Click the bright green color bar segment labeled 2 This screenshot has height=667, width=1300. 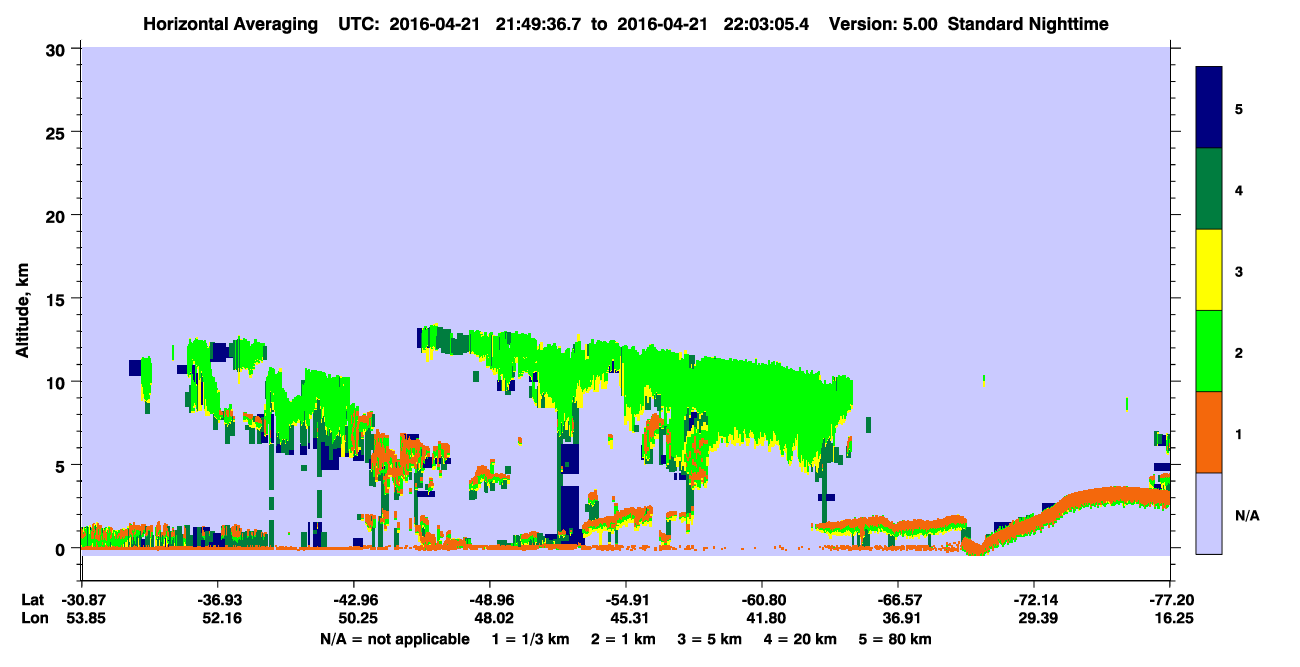click(x=1209, y=351)
